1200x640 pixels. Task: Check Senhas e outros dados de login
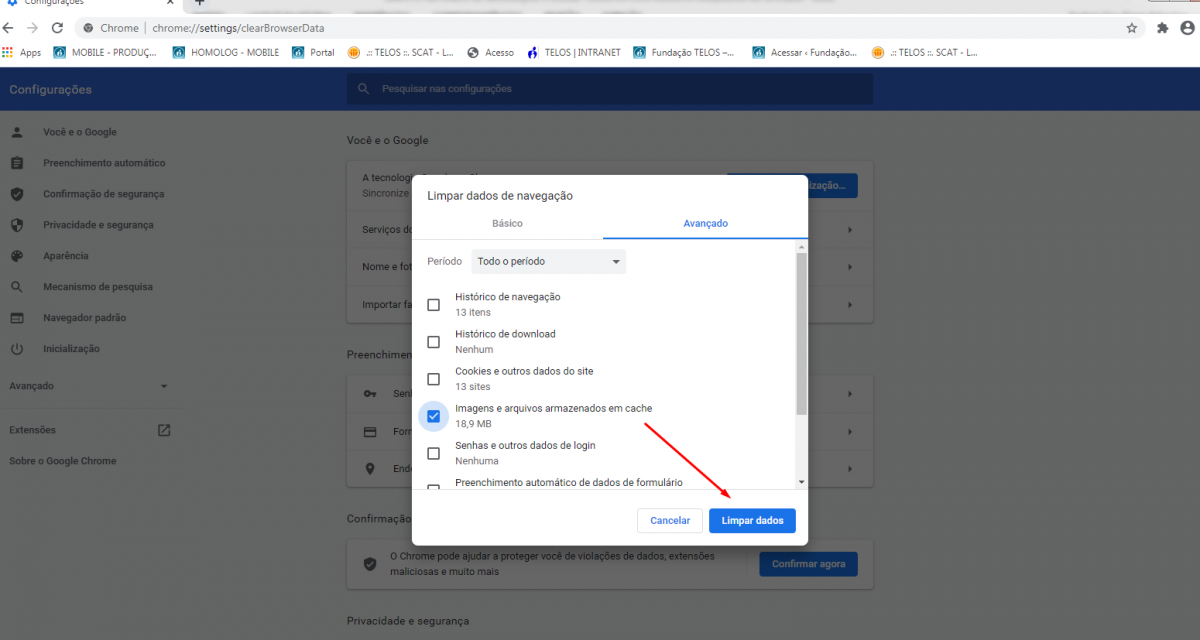click(433, 453)
